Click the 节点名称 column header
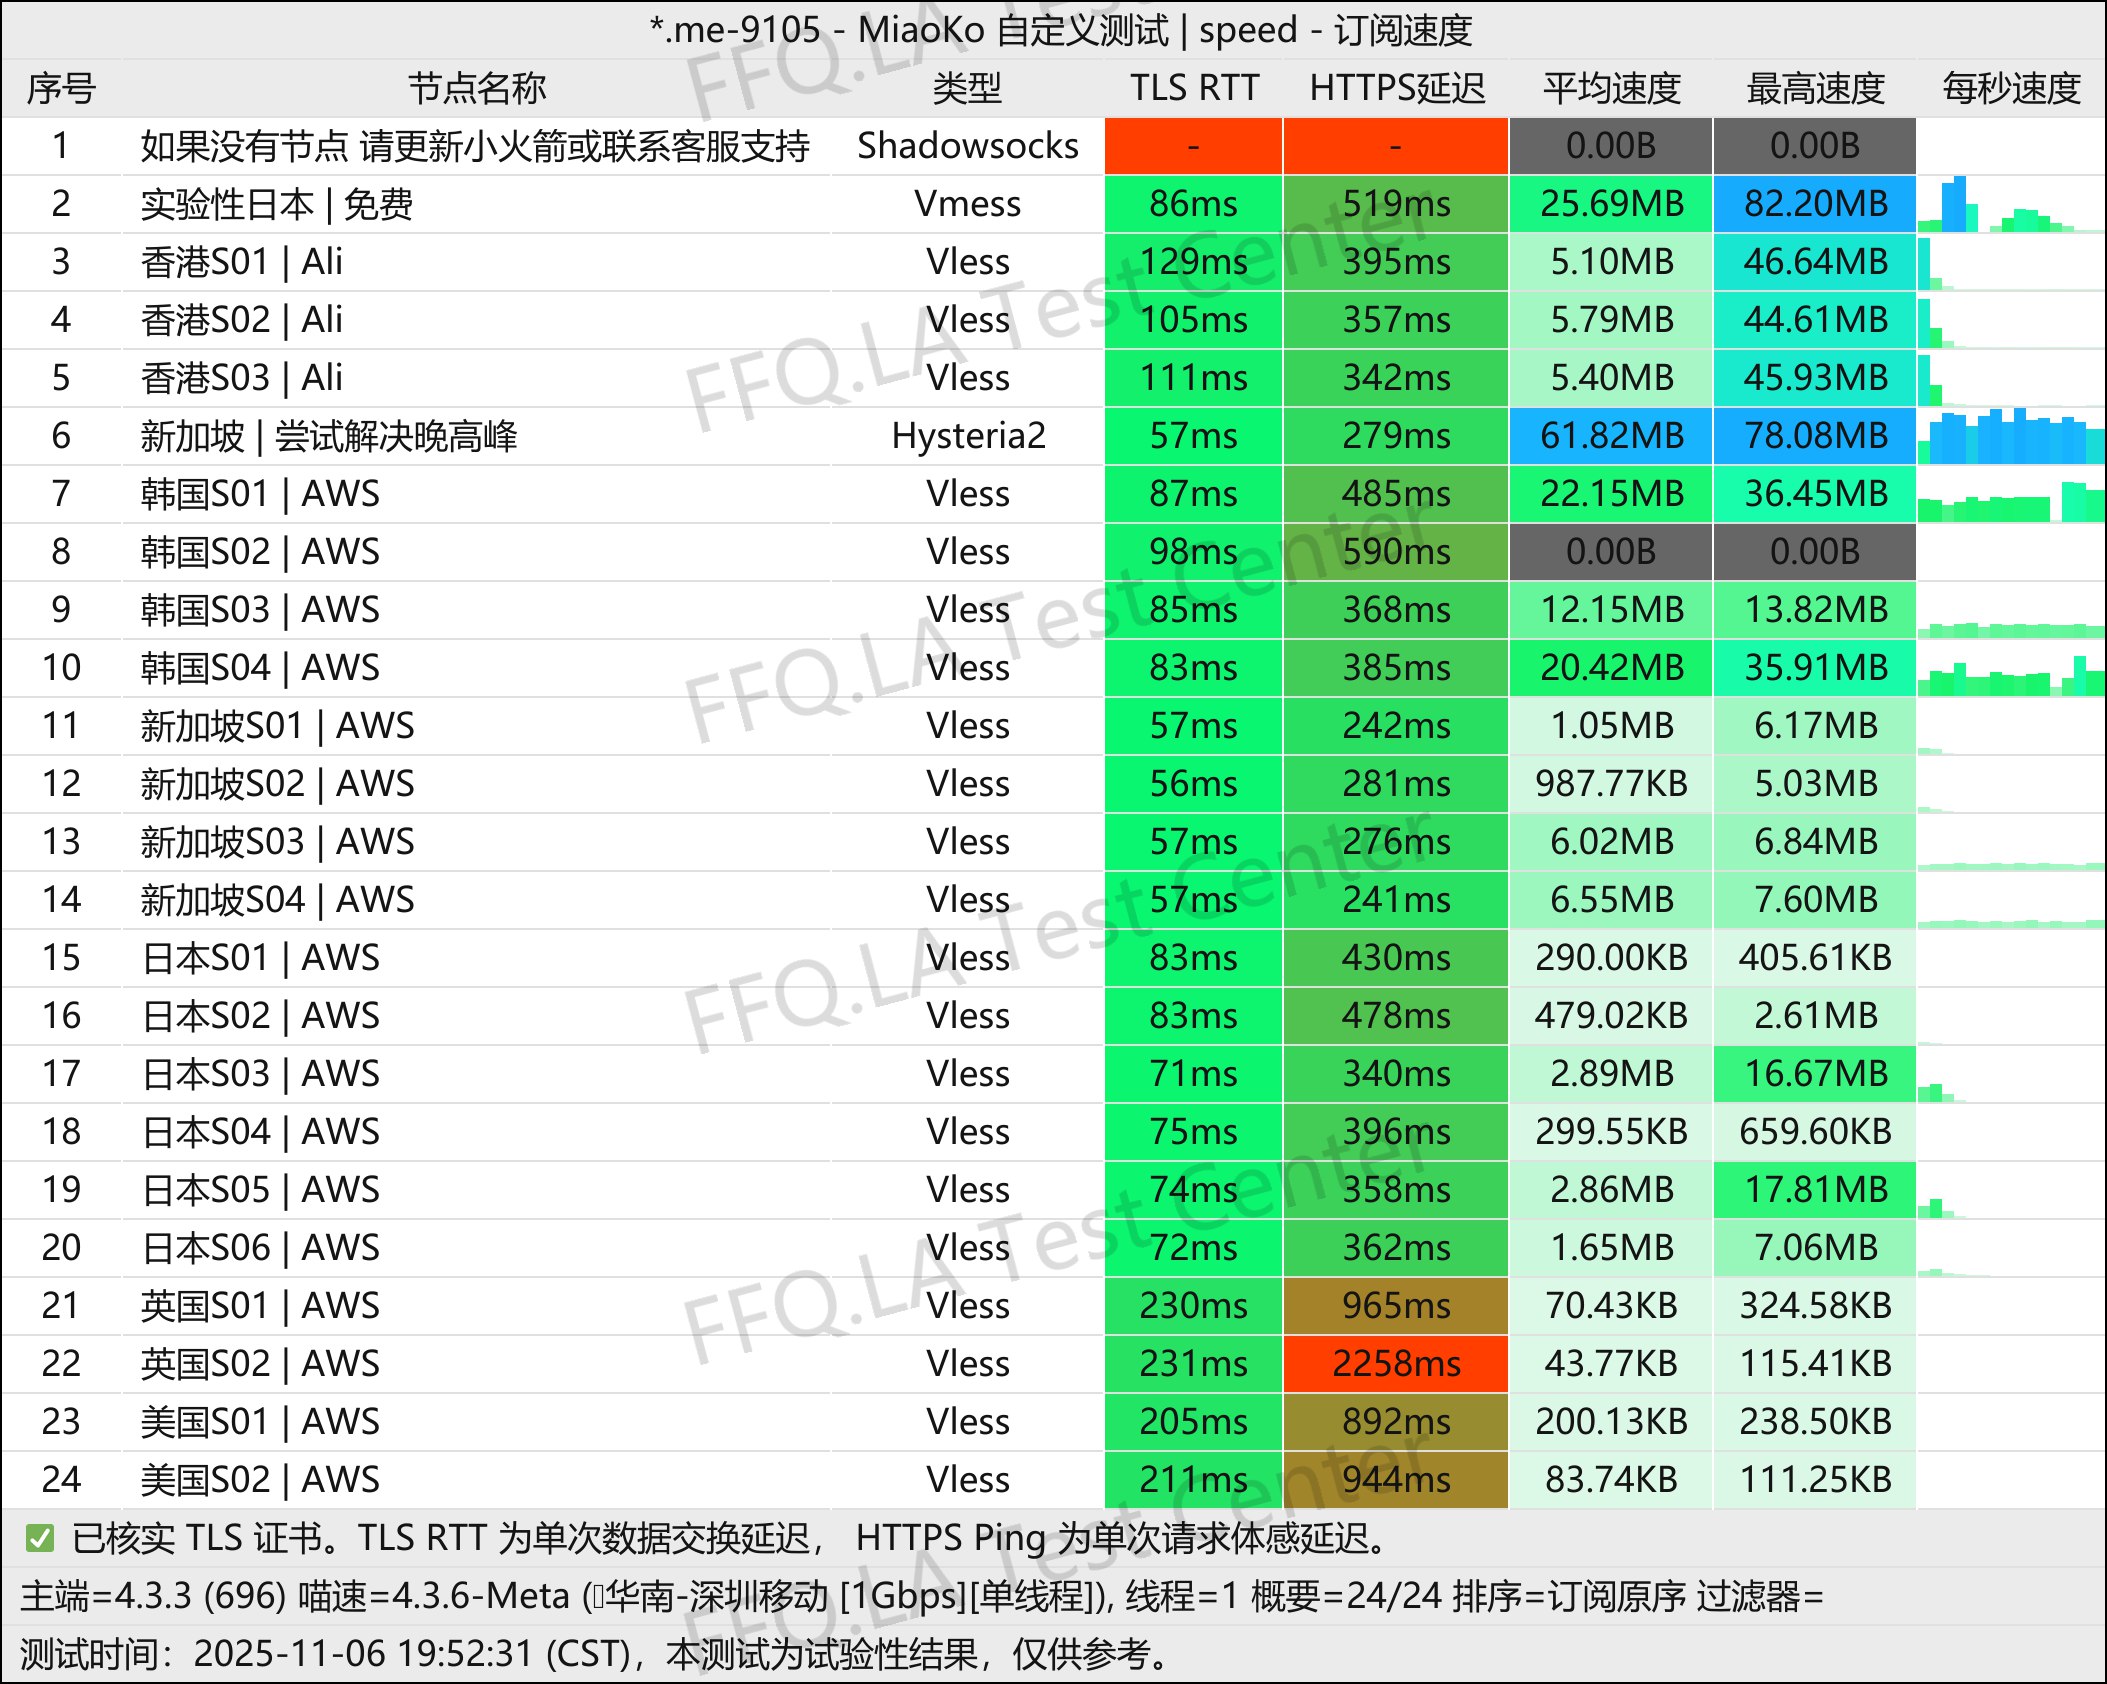The width and height of the screenshot is (2107, 1684). pos(477,89)
